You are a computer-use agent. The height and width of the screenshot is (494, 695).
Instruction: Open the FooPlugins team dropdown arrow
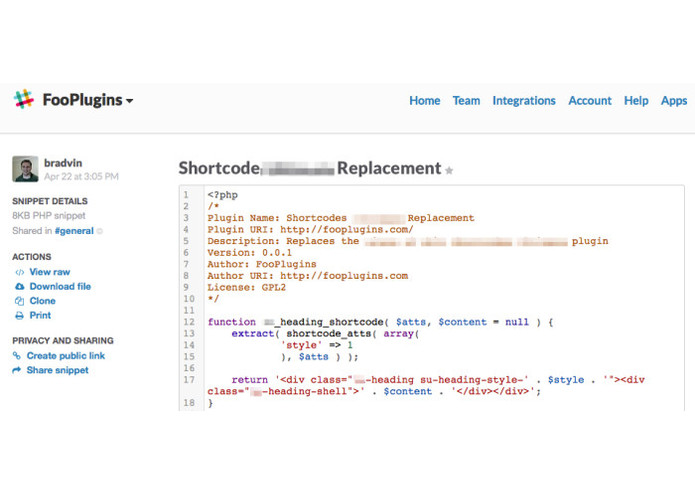pyautogui.click(x=129, y=101)
